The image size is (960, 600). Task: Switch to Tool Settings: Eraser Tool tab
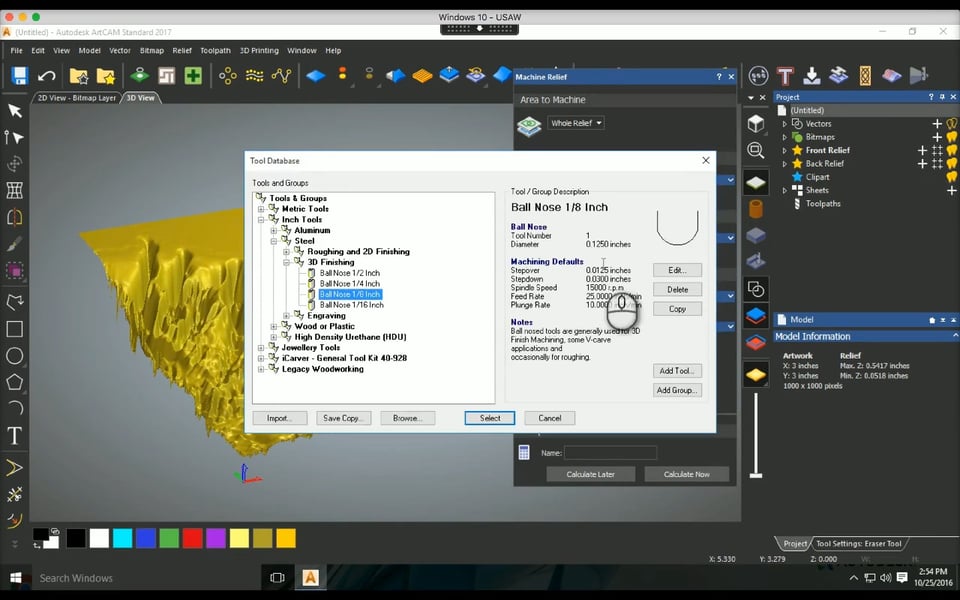(x=858, y=544)
